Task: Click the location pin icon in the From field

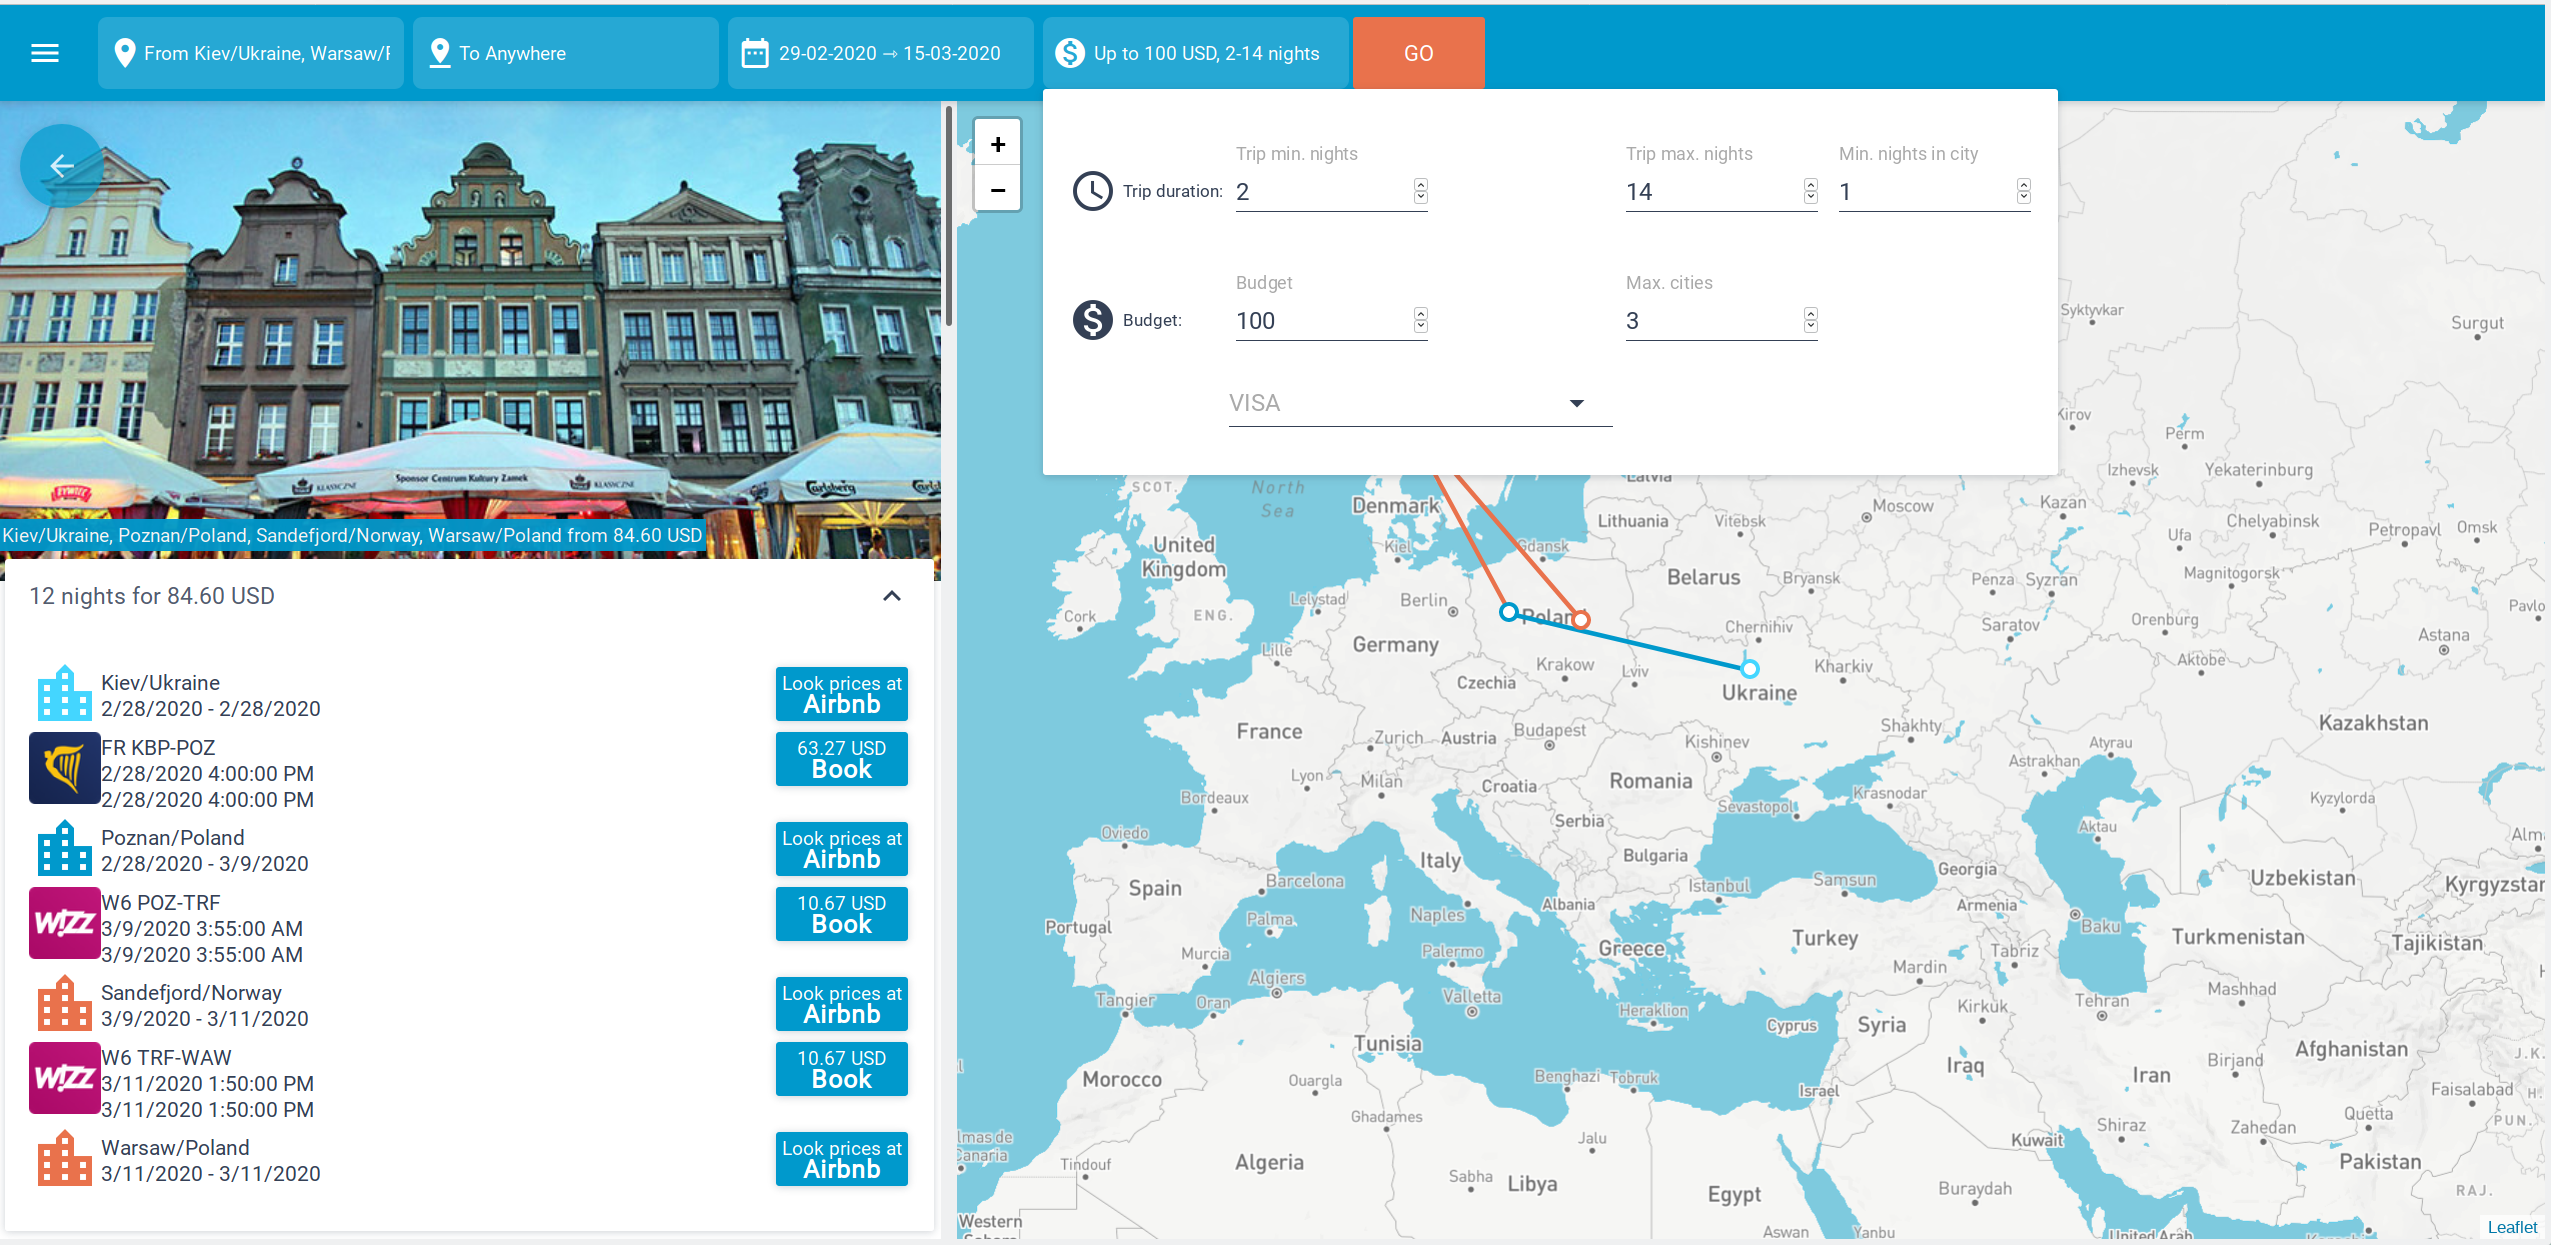Action: 125,52
